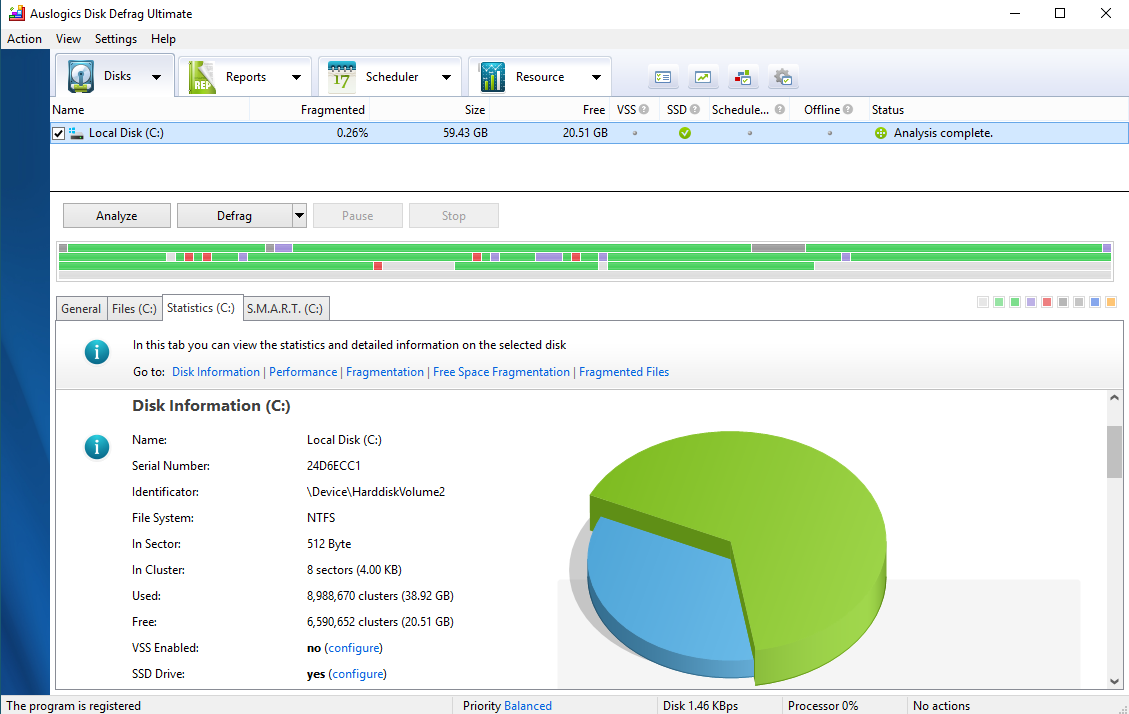
Task: Jump to Free Space Fragmentation link
Action: point(501,372)
